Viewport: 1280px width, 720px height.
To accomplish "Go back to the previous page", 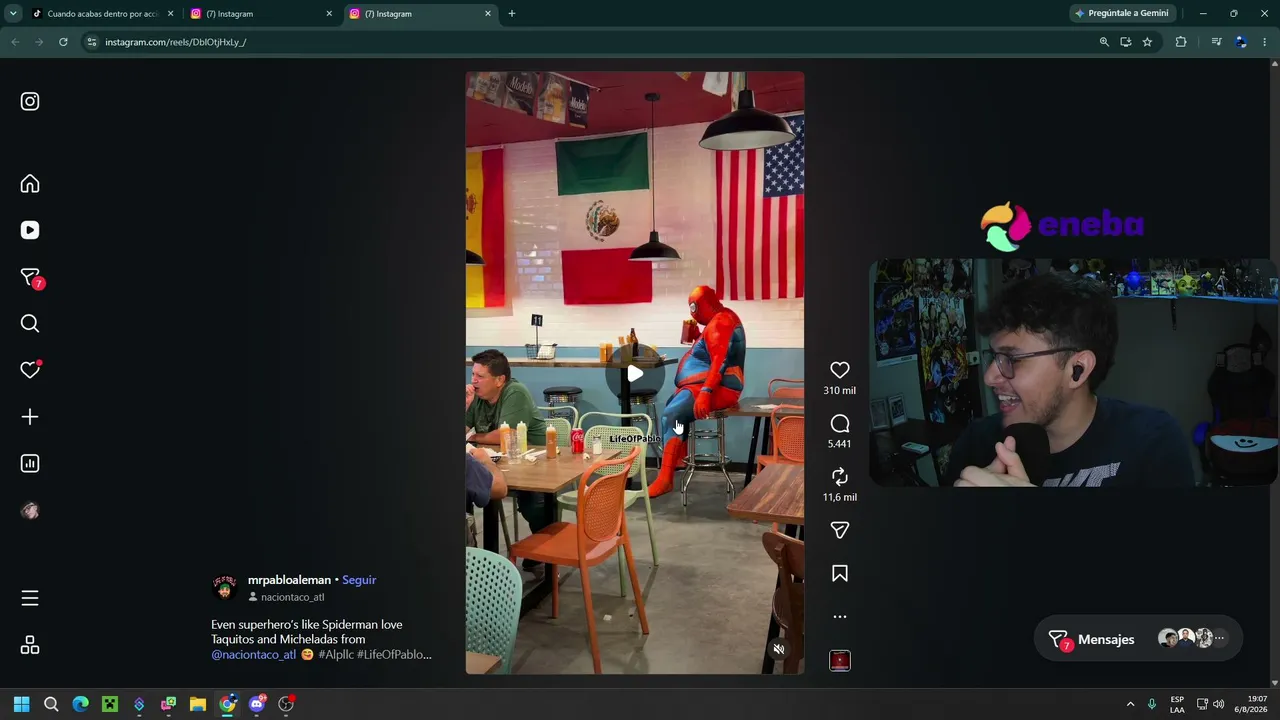I will point(15,42).
